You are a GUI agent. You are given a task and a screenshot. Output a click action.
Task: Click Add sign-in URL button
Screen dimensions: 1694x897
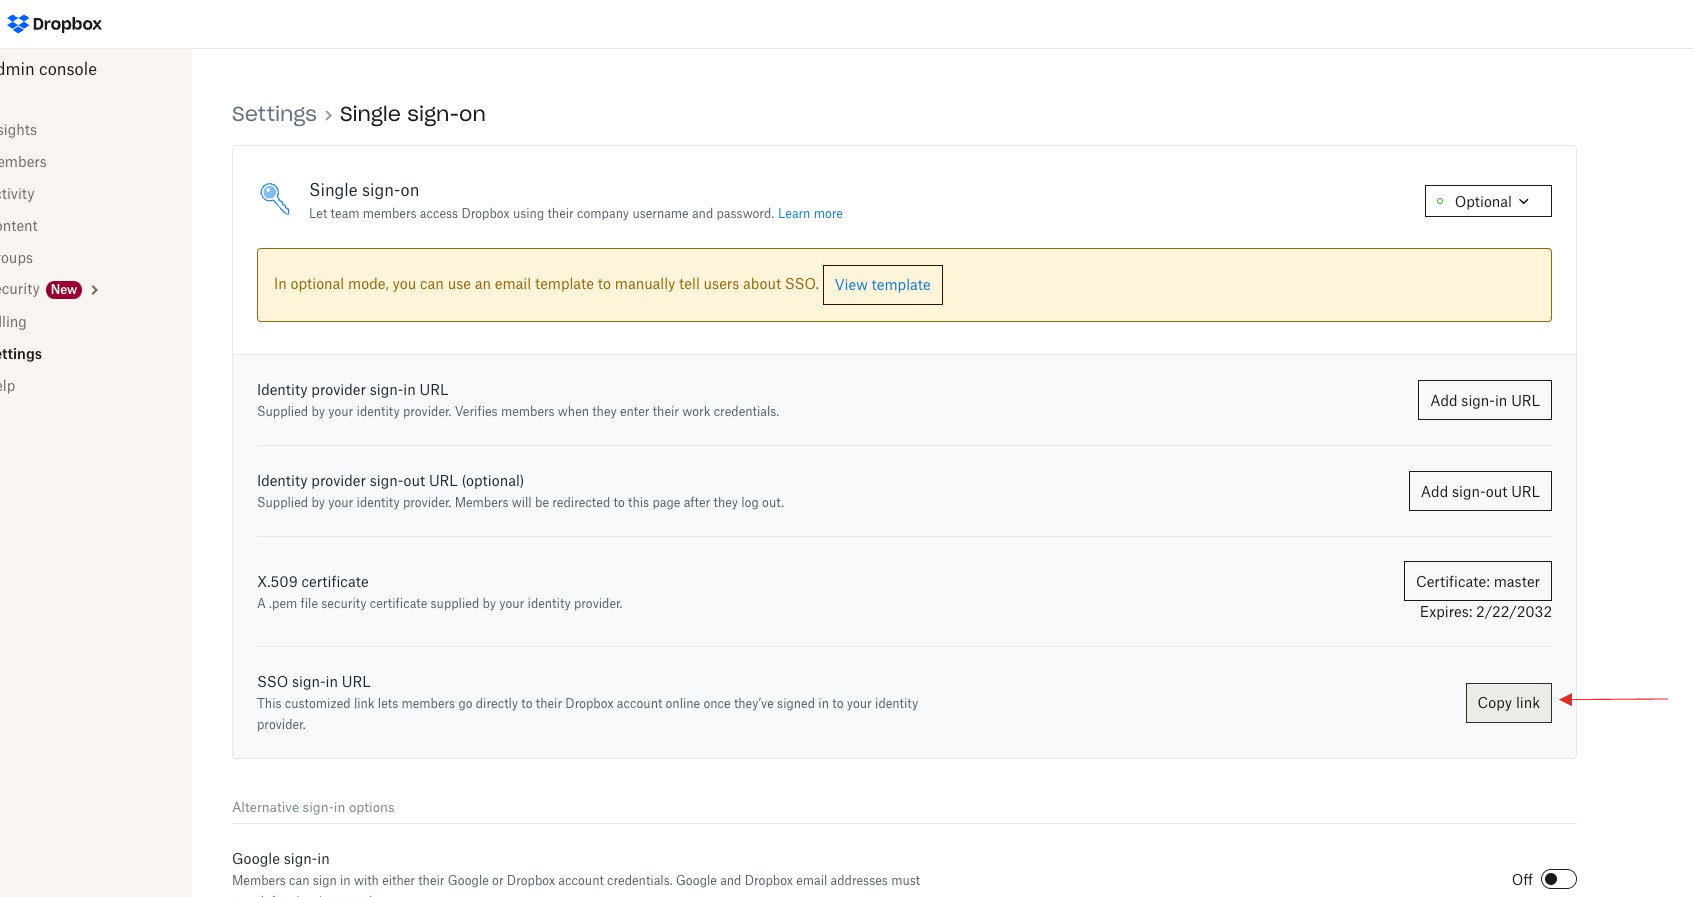click(1485, 400)
